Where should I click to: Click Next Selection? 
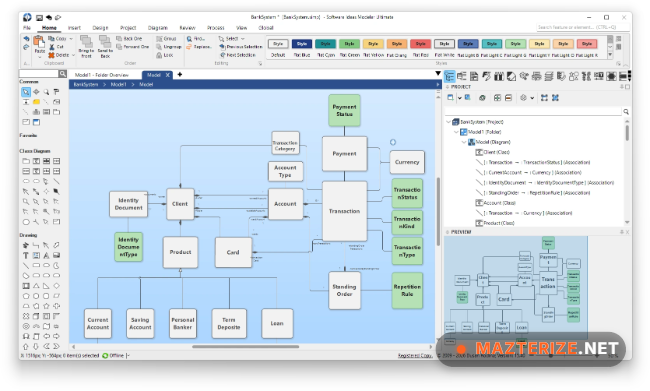(238, 55)
